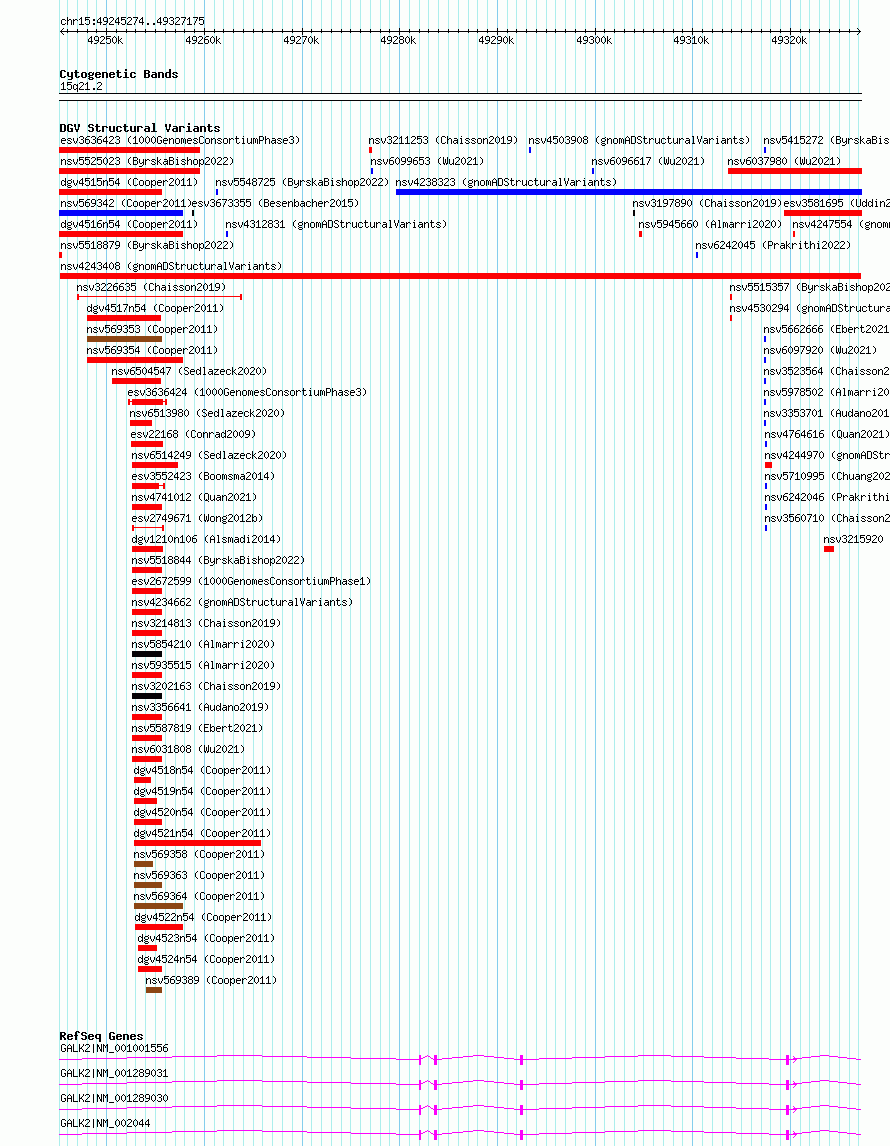The width and height of the screenshot is (890, 1146).
Task: Click the black nsv3202163 variant bar
Action: (147, 697)
